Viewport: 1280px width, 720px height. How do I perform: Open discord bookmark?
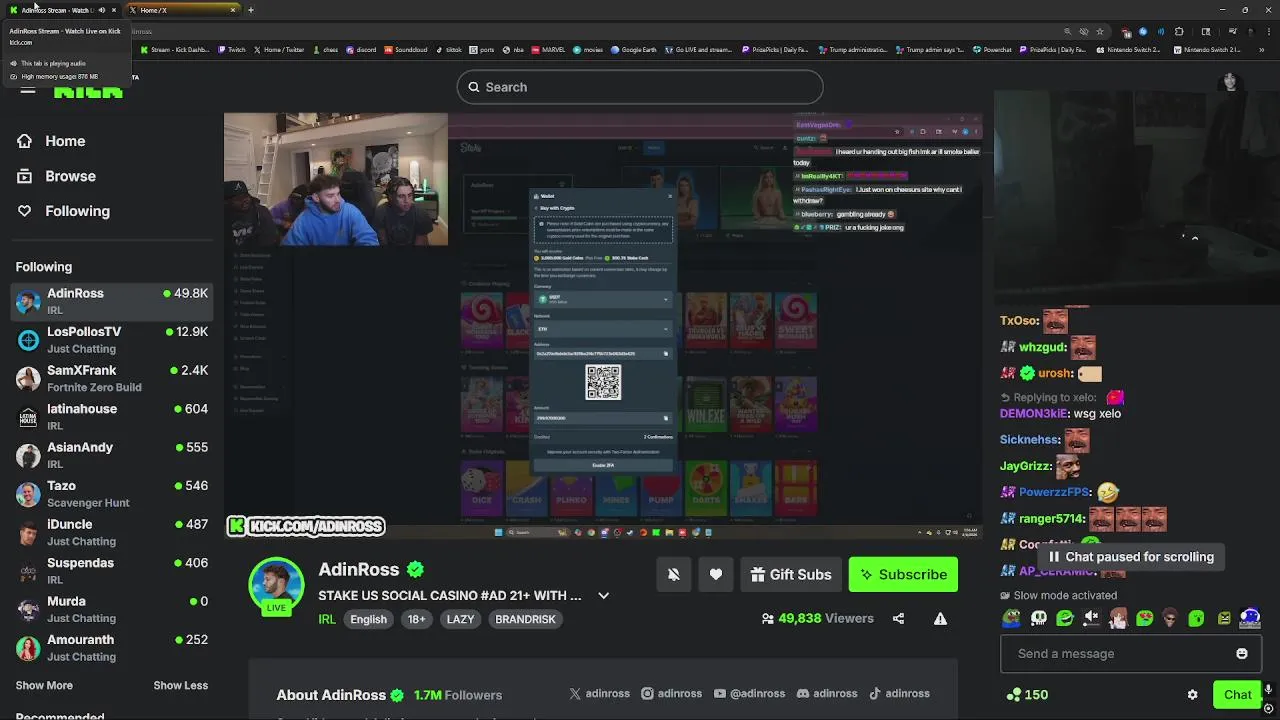361,49
